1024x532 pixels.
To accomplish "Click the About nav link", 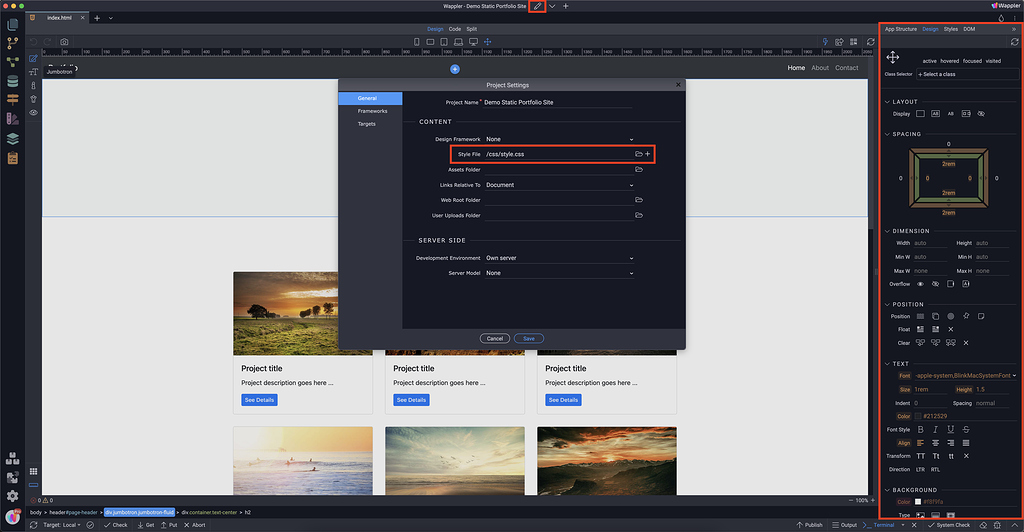I will tap(820, 68).
